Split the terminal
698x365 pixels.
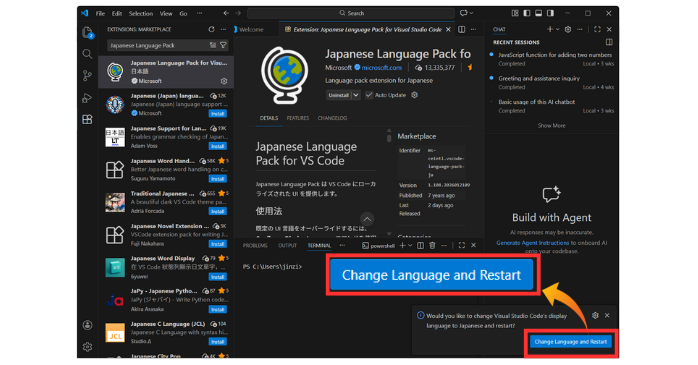(420, 245)
